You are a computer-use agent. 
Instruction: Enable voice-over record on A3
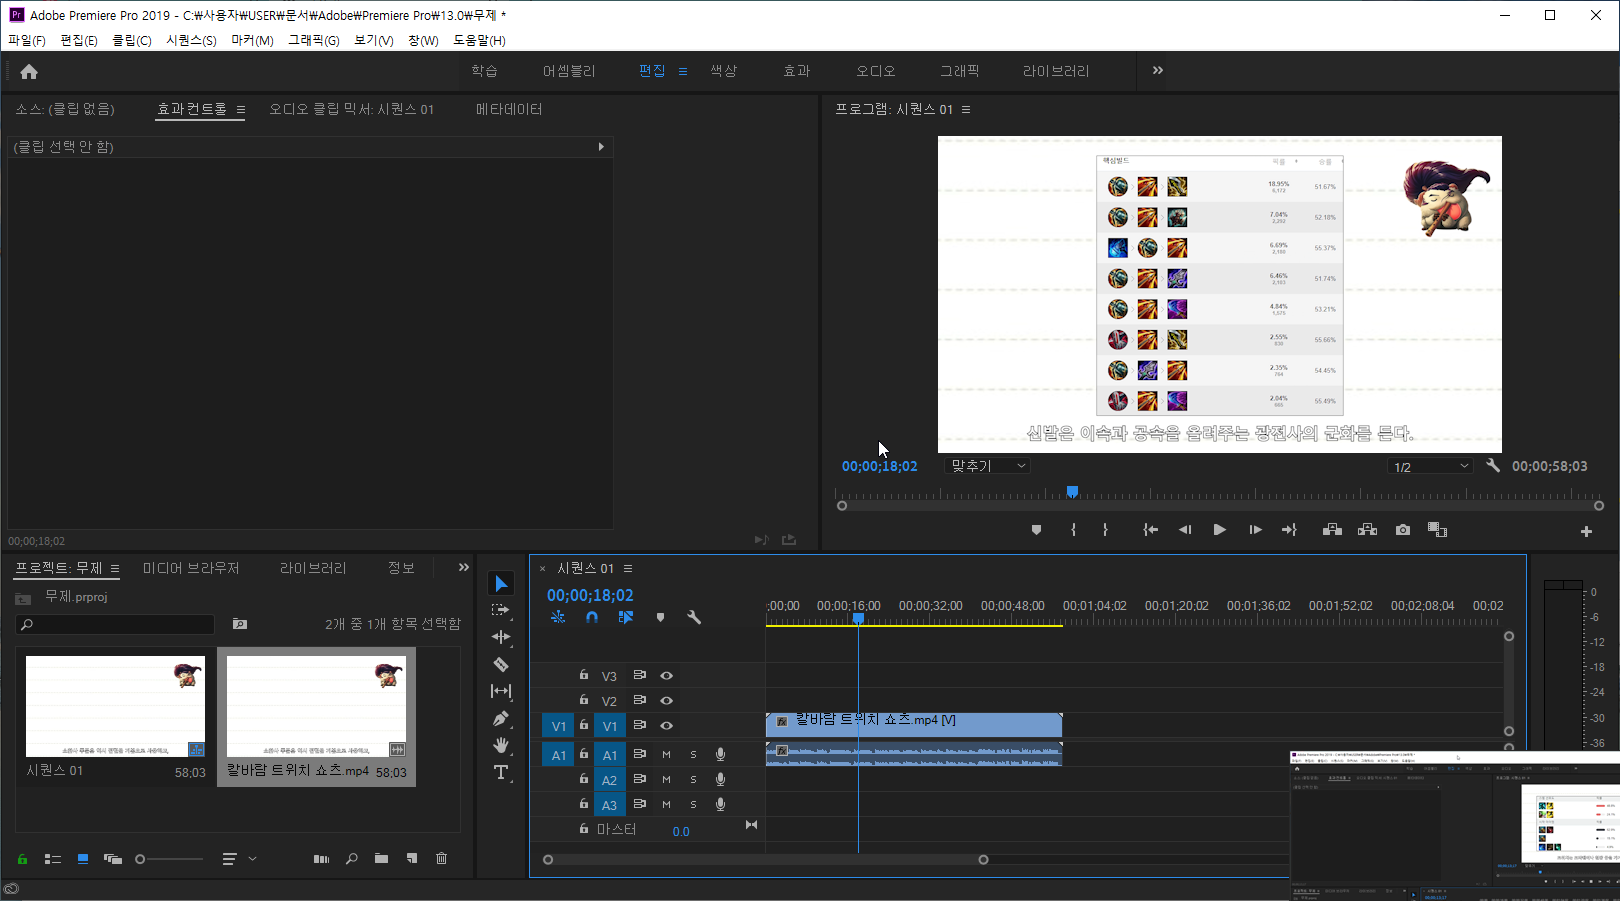[x=720, y=805]
